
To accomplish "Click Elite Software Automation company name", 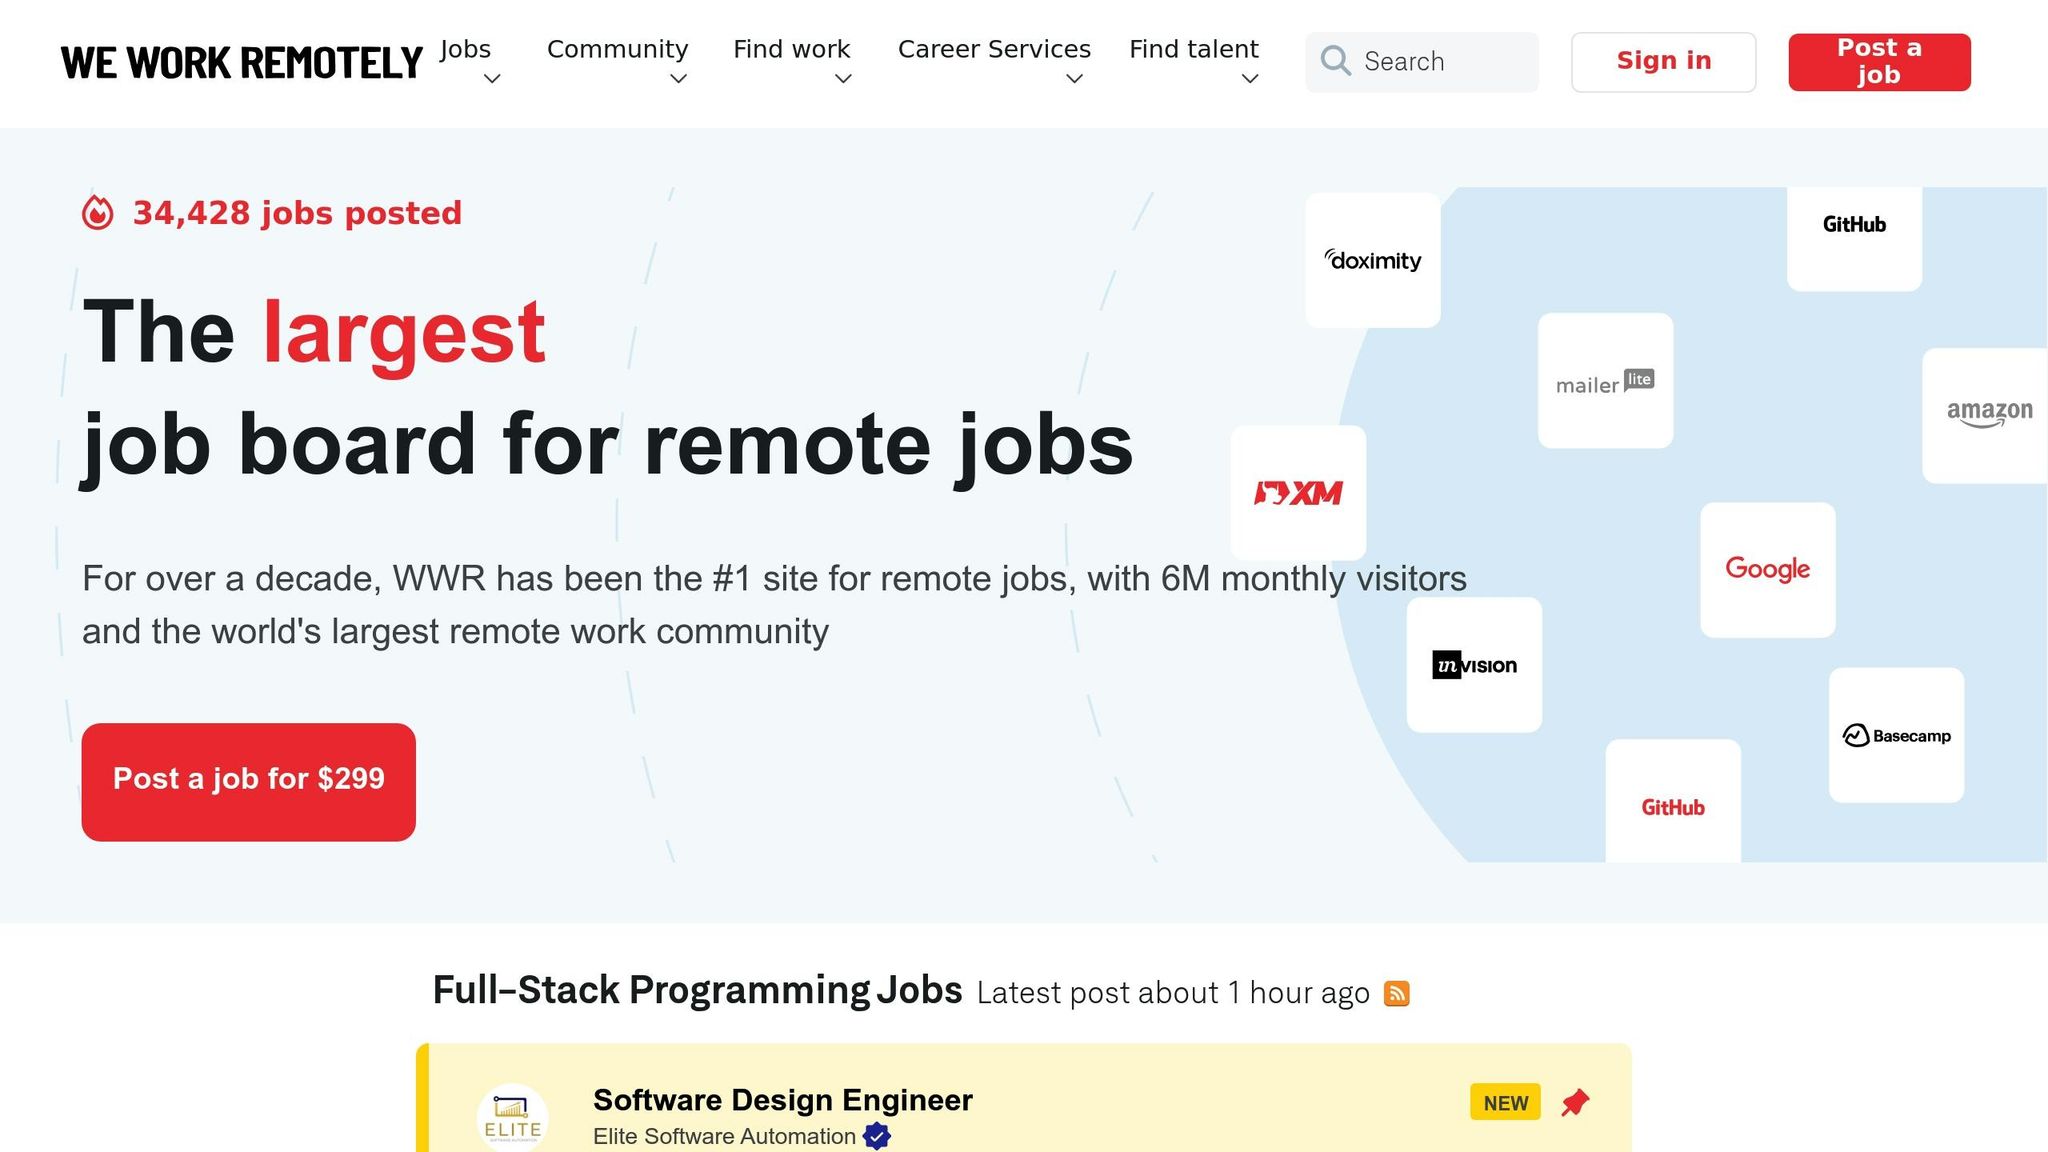I will (x=724, y=1137).
